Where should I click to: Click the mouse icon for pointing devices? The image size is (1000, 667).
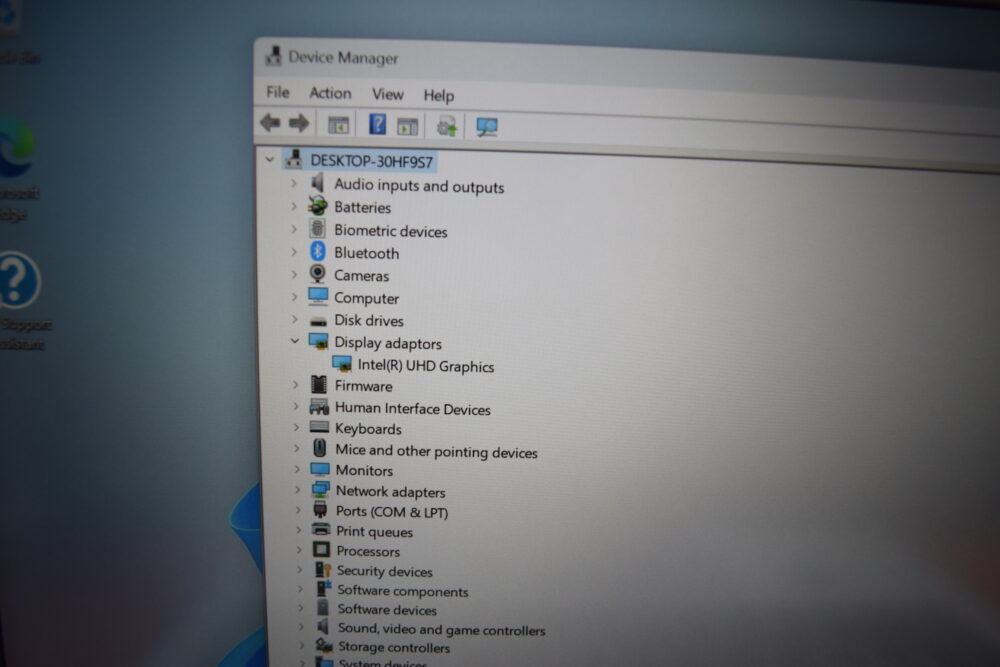click(320, 448)
